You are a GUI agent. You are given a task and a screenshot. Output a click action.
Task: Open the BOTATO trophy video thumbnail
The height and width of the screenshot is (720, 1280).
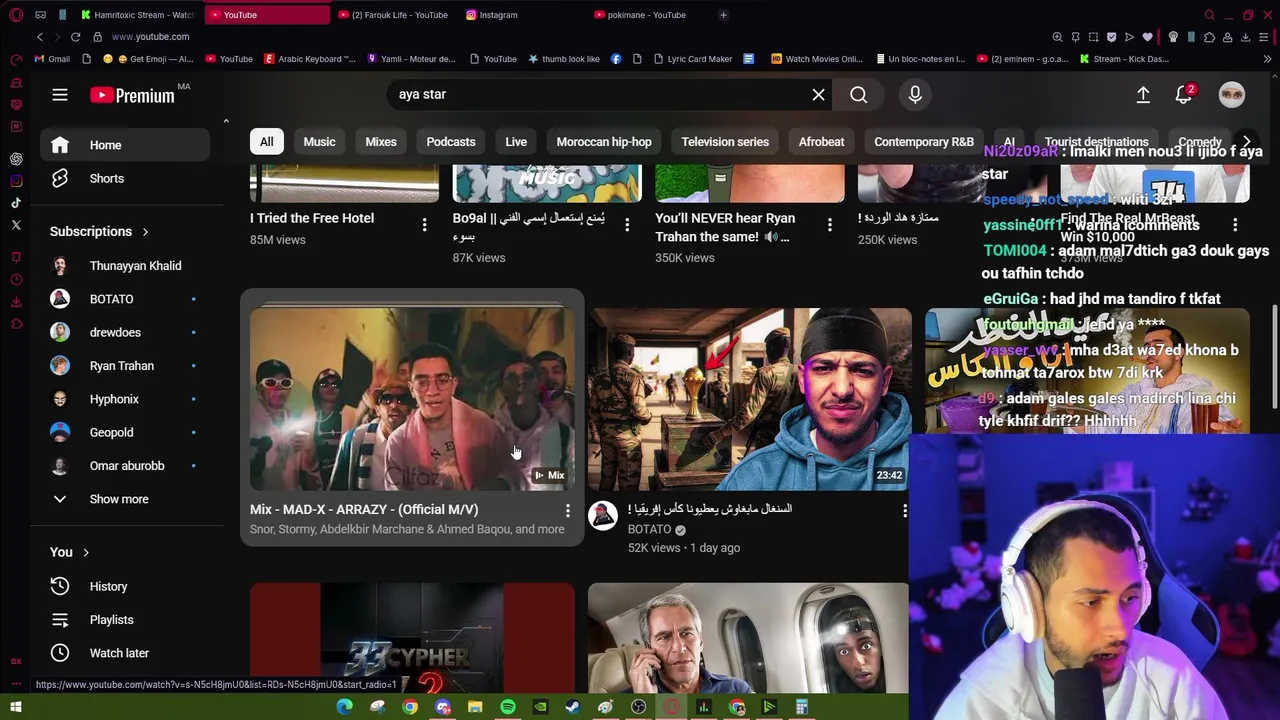point(750,399)
